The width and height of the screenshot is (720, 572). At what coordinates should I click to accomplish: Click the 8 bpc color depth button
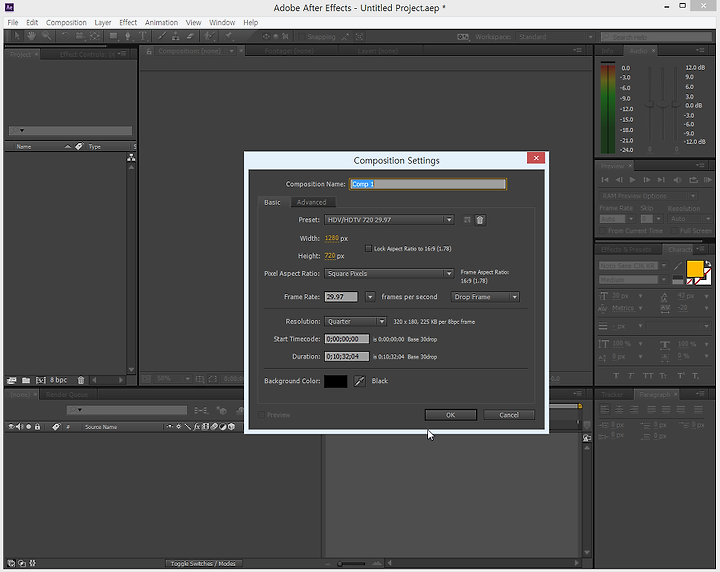(58, 380)
